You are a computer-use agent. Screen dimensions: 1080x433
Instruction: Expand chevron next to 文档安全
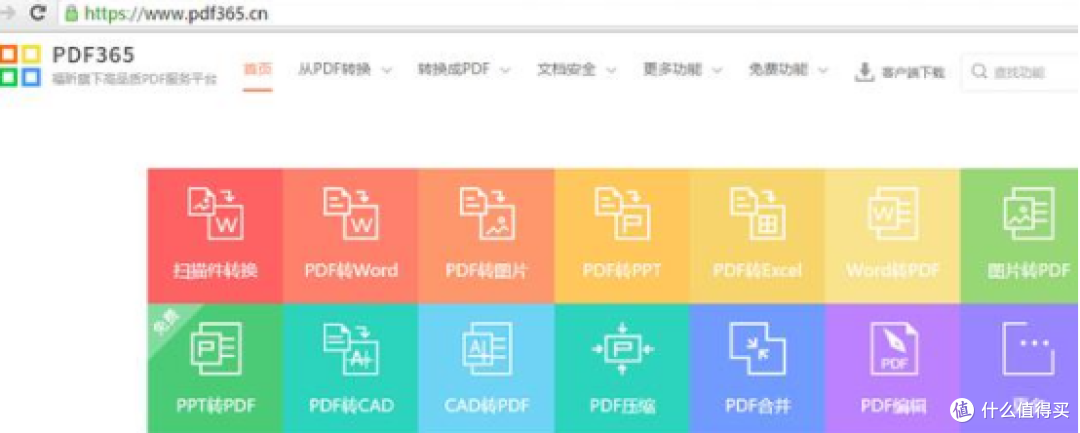[610, 70]
